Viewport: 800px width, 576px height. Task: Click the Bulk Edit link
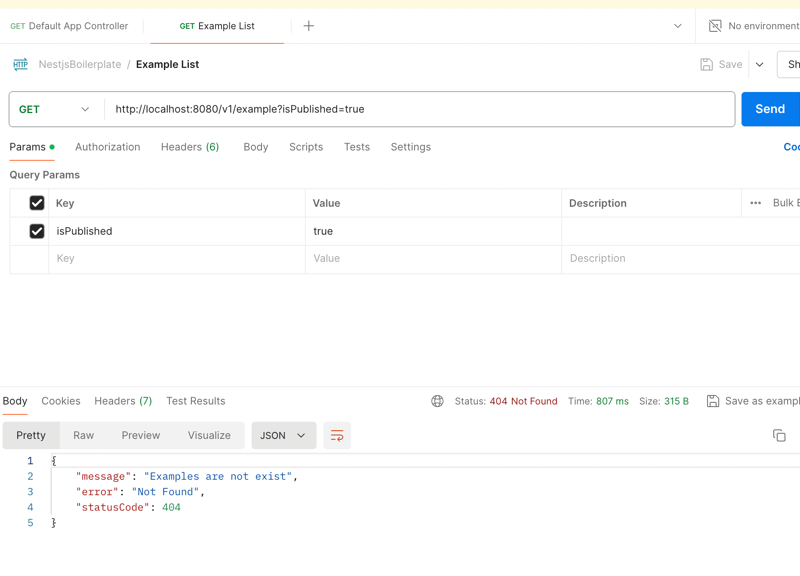786,203
